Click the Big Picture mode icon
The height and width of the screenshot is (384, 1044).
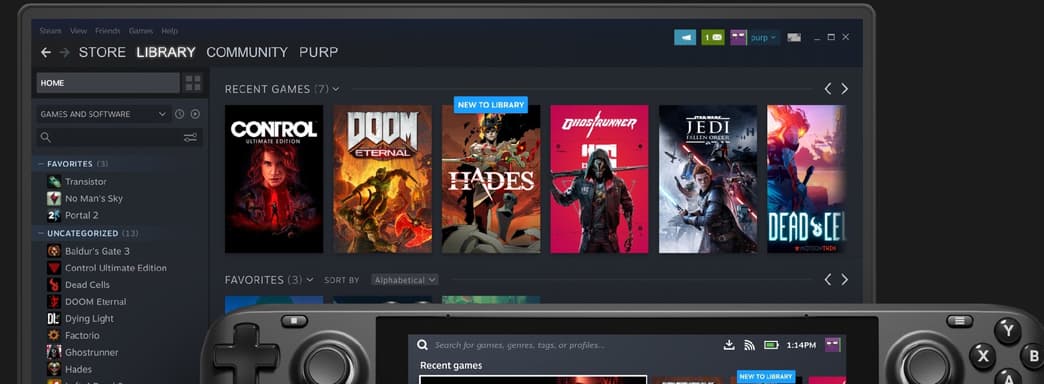[794, 37]
